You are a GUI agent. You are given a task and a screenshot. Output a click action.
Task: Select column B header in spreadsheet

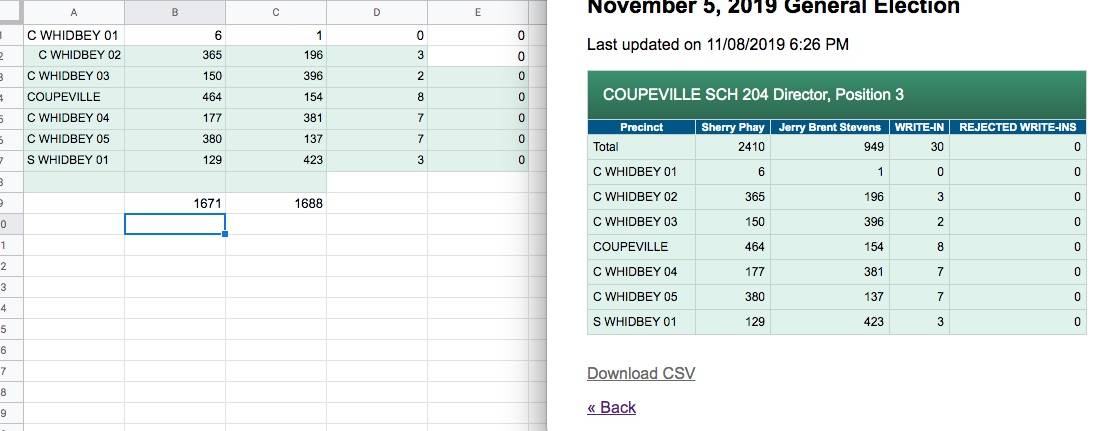pyautogui.click(x=175, y=12)
